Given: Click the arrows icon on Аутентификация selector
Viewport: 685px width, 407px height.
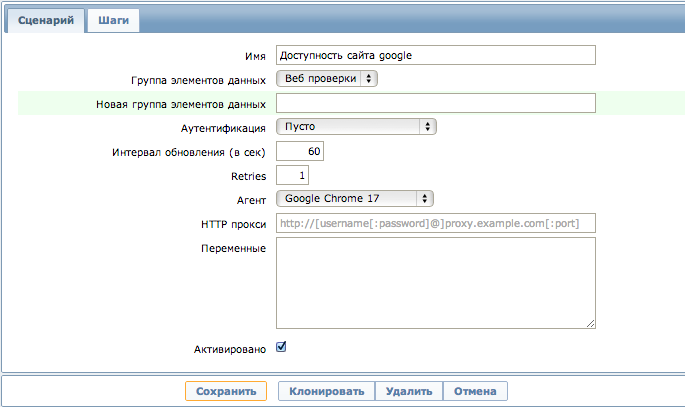Looking at the screenshot, I should (x=428, y=127).
